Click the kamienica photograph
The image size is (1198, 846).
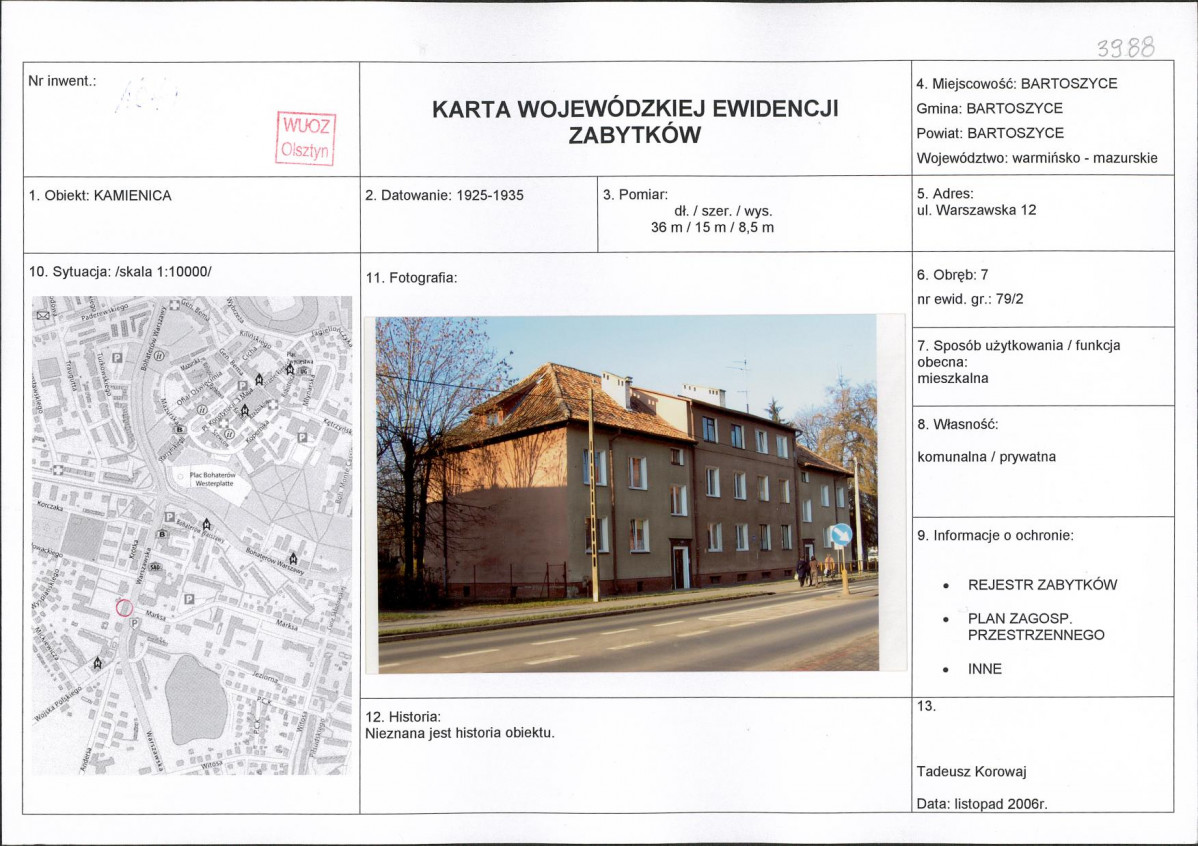(x=627, y=494)
